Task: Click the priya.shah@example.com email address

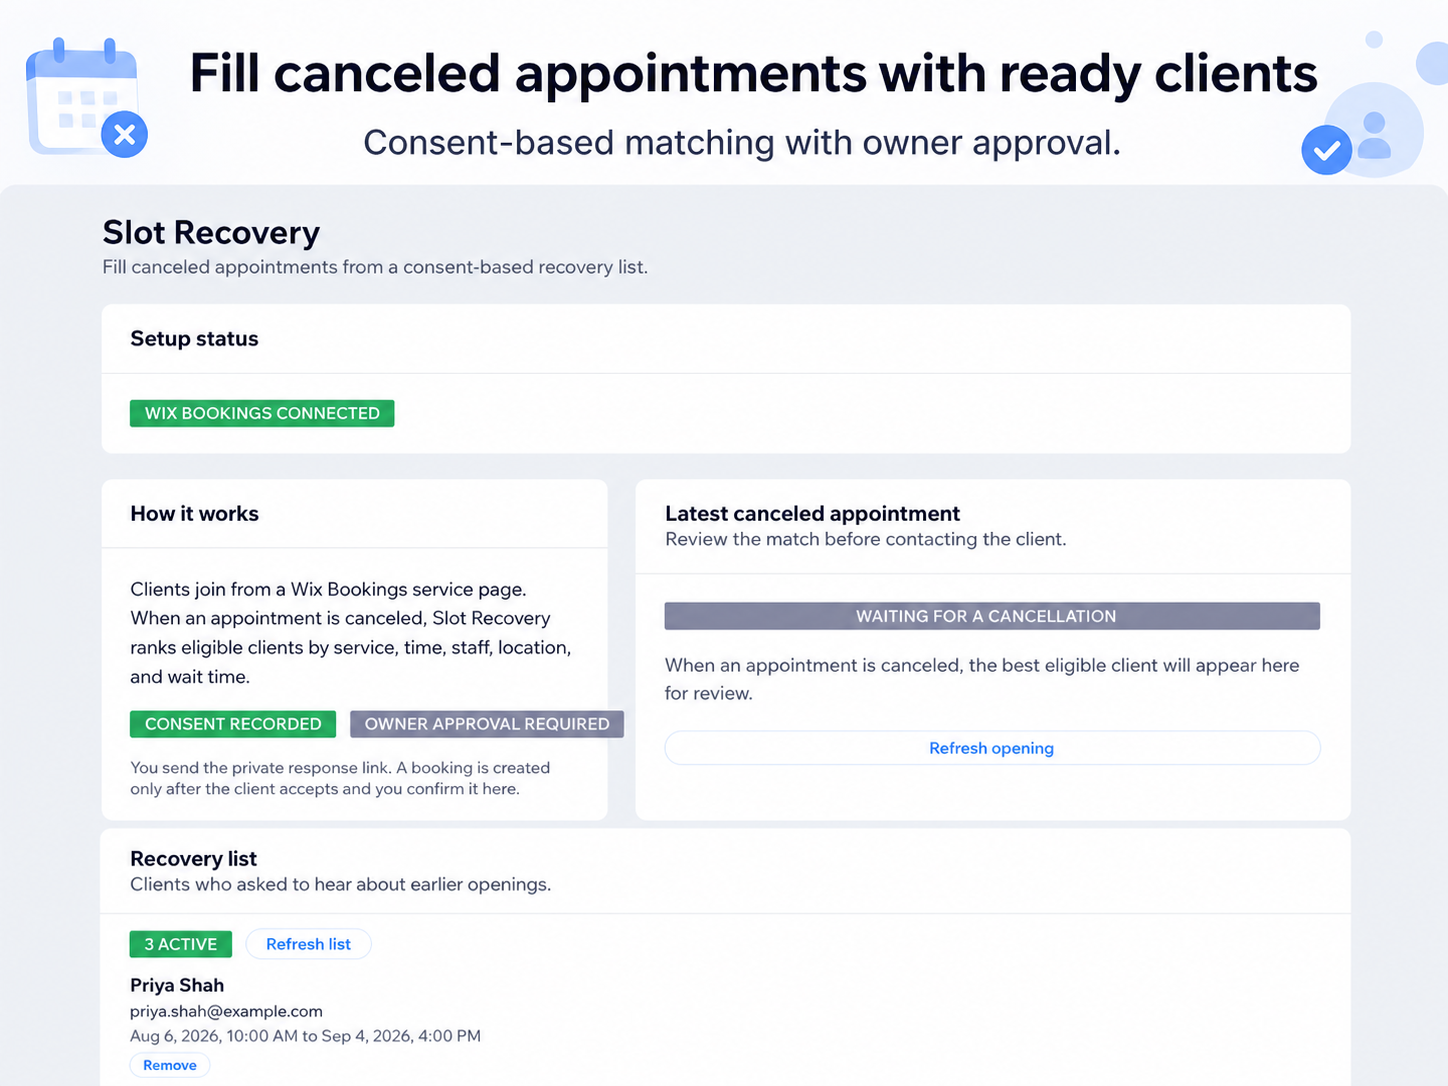Action: point(227,1011)
